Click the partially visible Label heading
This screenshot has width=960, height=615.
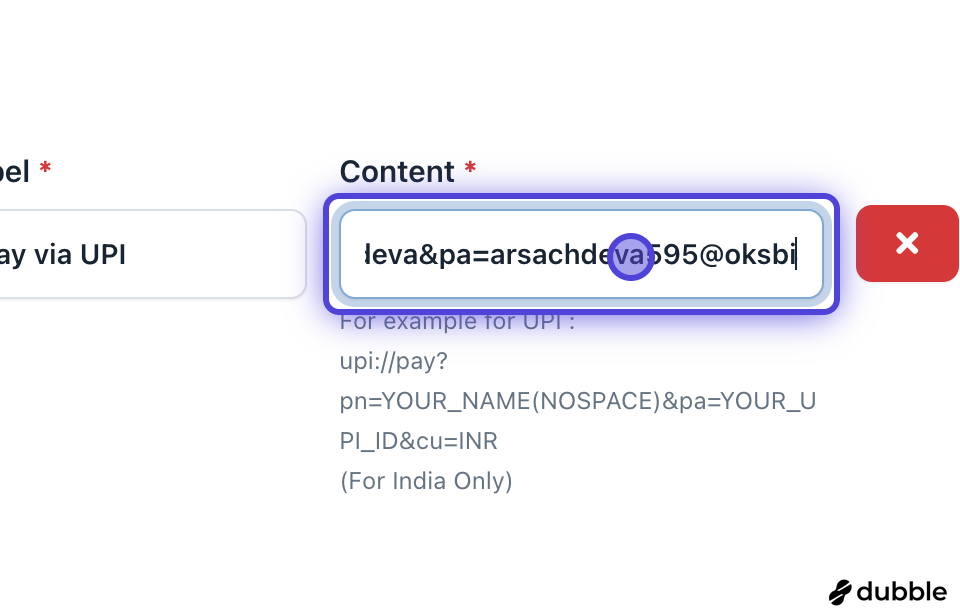coord(14,172)
